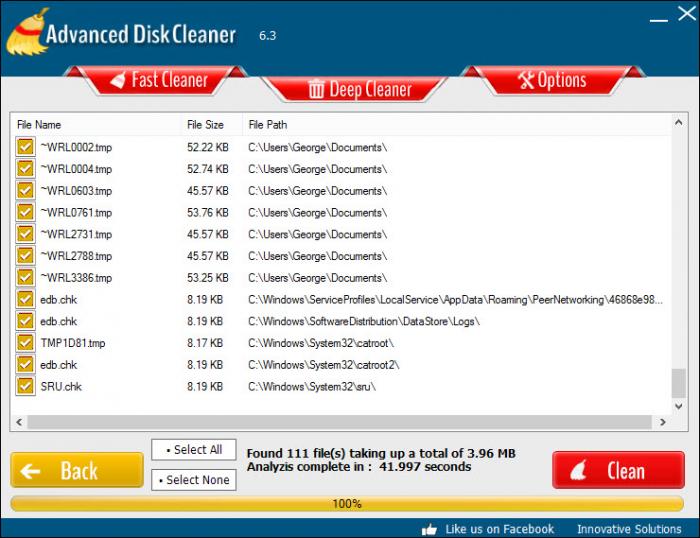The image size is (700, 538).
Task: Open Like us on Facebook link
Action: point(500,529)
